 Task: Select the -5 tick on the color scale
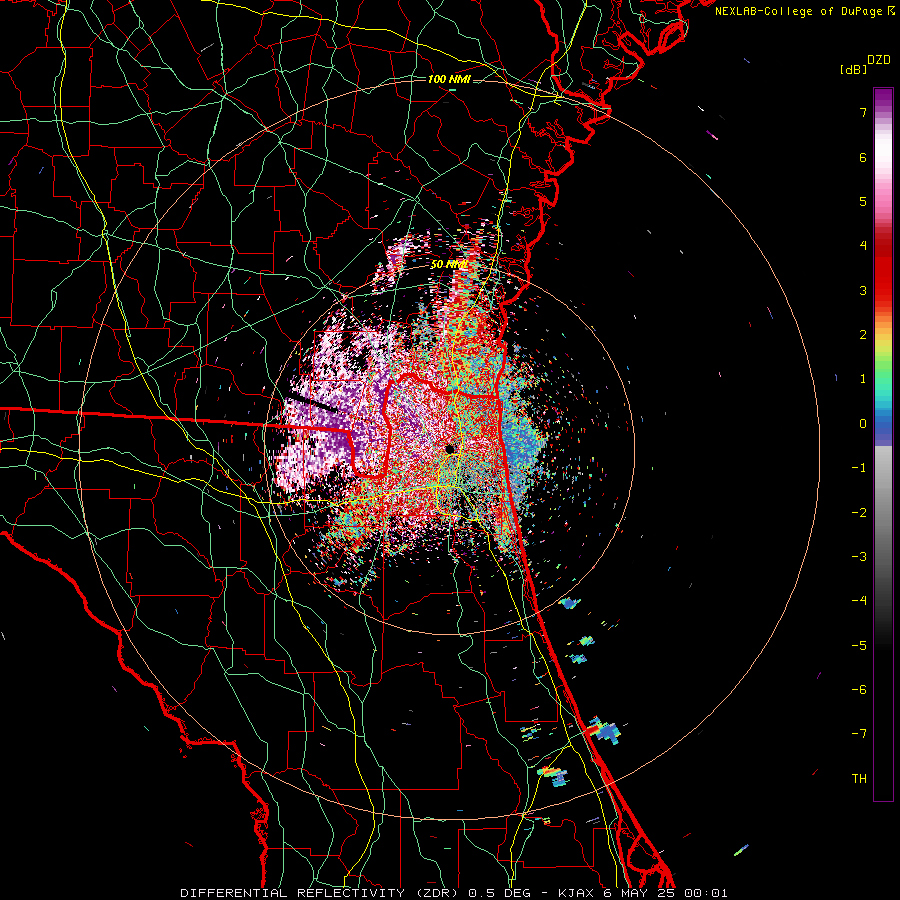(859, 645)
